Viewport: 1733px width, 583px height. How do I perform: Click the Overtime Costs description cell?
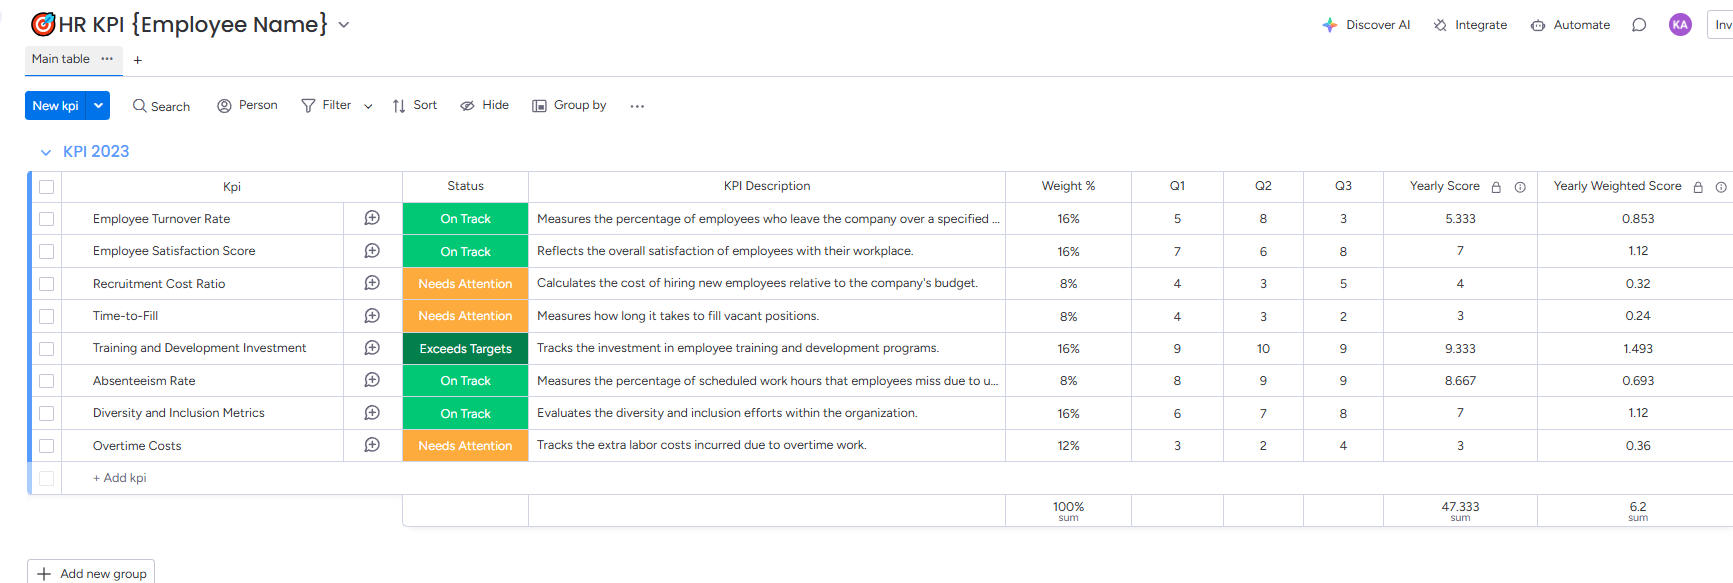767,446
